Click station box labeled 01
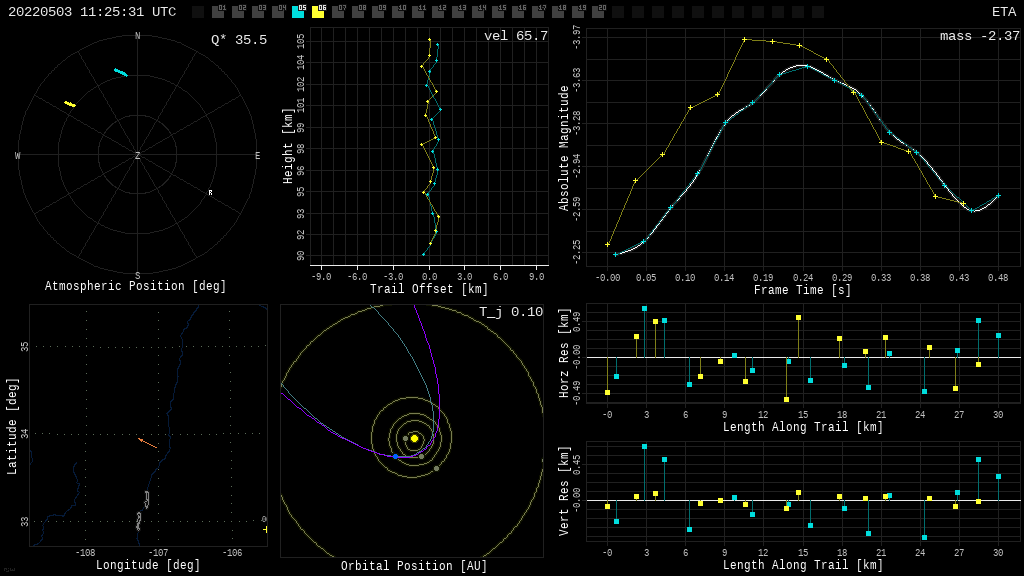This screenshot has width=1024, height=576. click(x=218, y=12)
